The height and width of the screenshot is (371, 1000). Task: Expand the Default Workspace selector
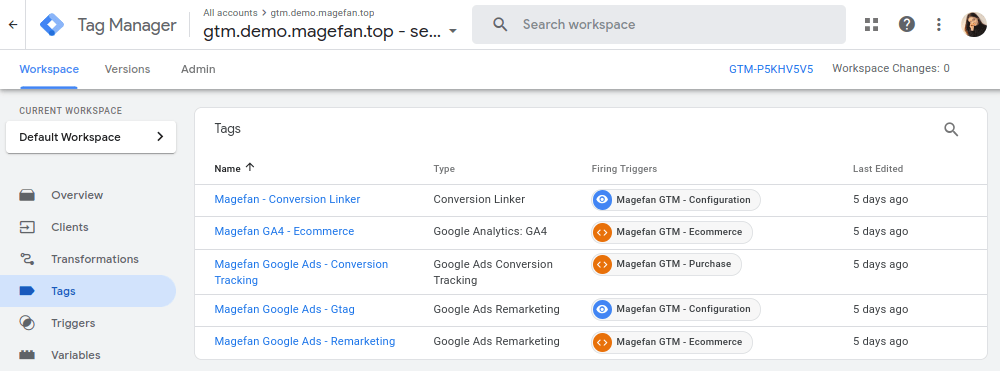click(91, 137)
